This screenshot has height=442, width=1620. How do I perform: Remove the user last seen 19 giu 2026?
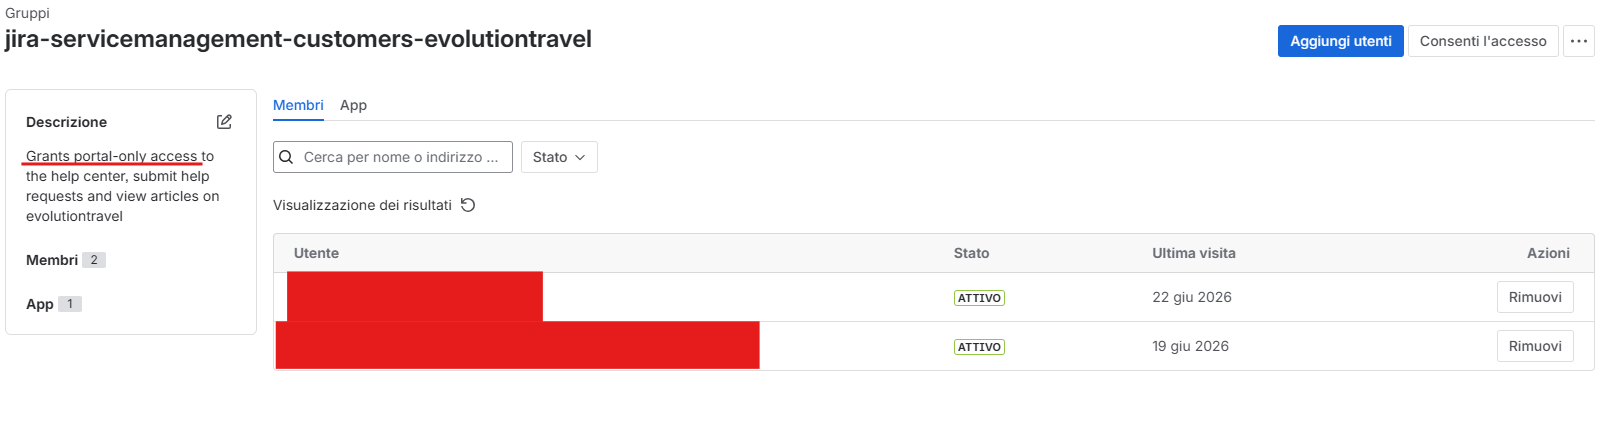(1535, 346)
